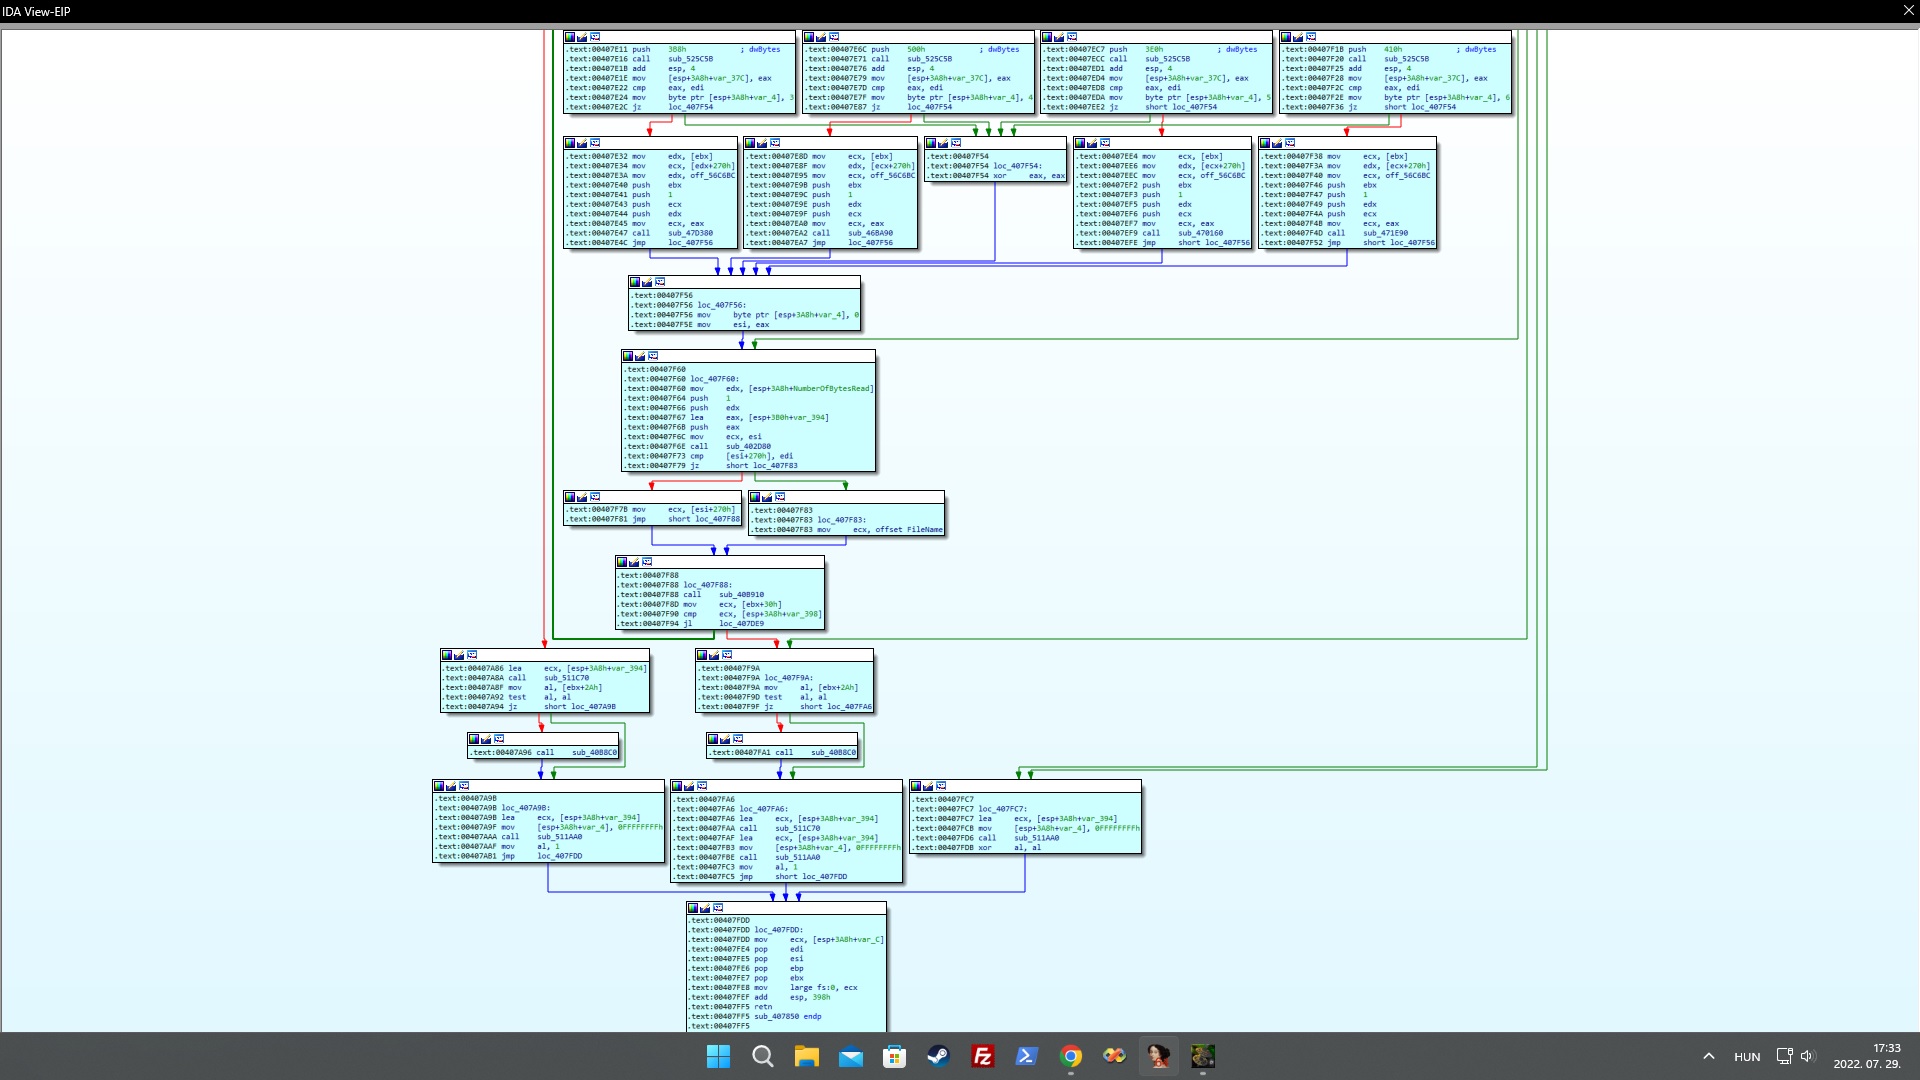Click color icon on loc_407FA6 node header

click(677, 786)
